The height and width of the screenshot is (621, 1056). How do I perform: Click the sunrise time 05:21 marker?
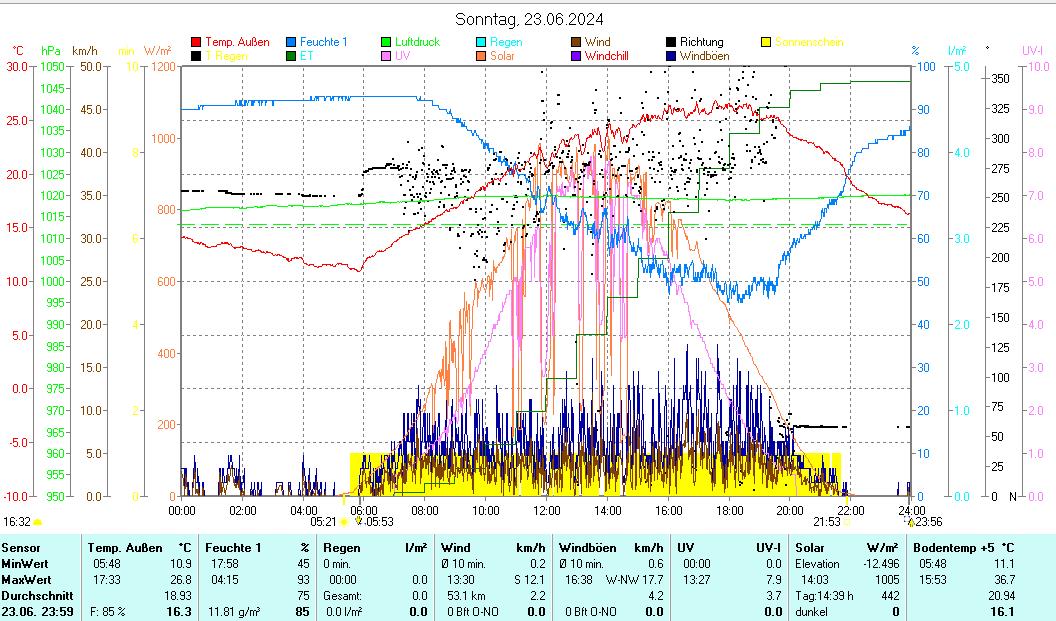coord(323,521)
